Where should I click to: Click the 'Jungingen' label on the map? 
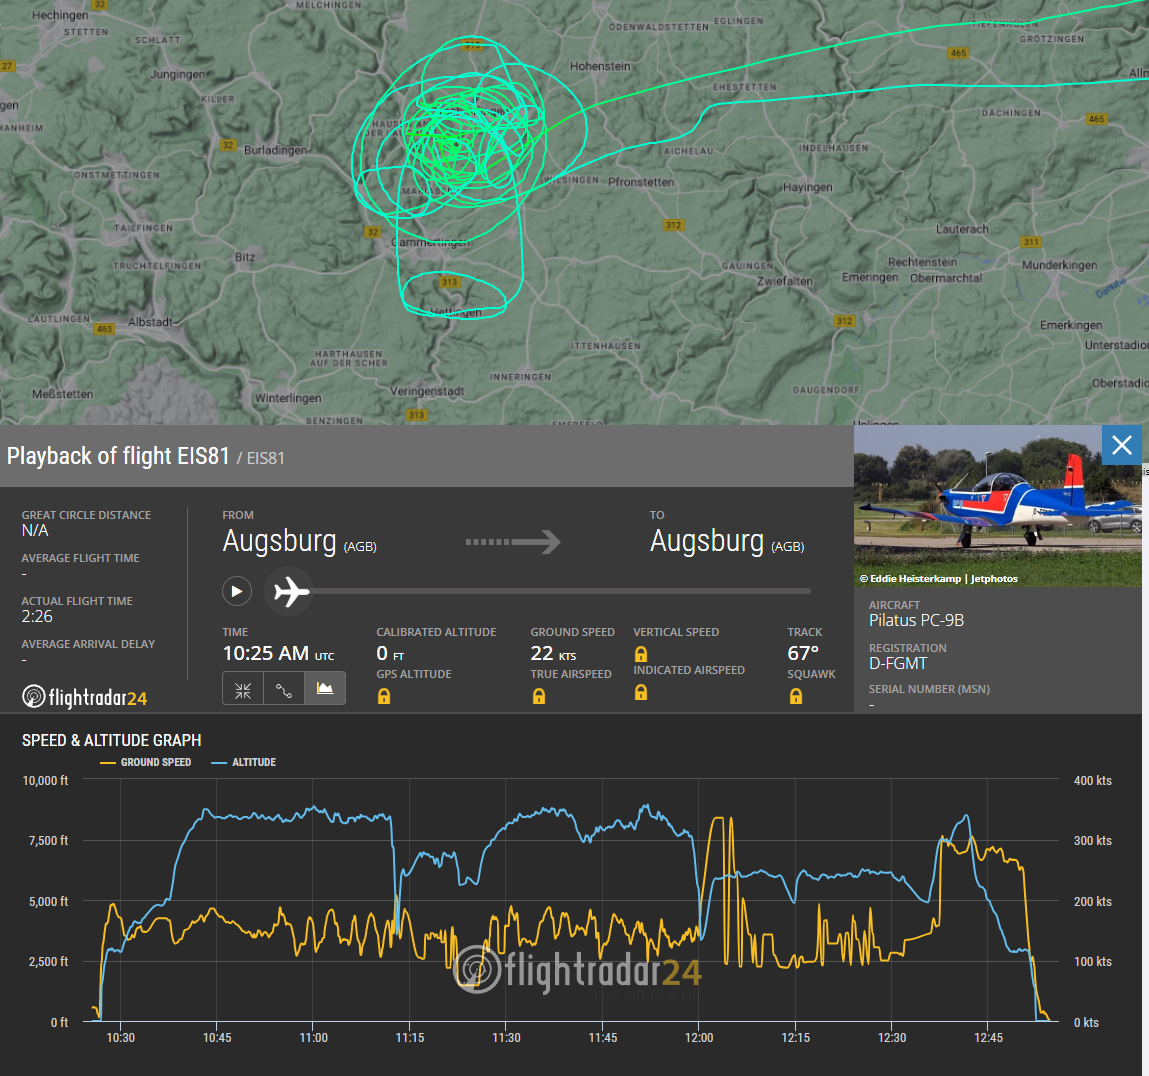tap(178, 74)
